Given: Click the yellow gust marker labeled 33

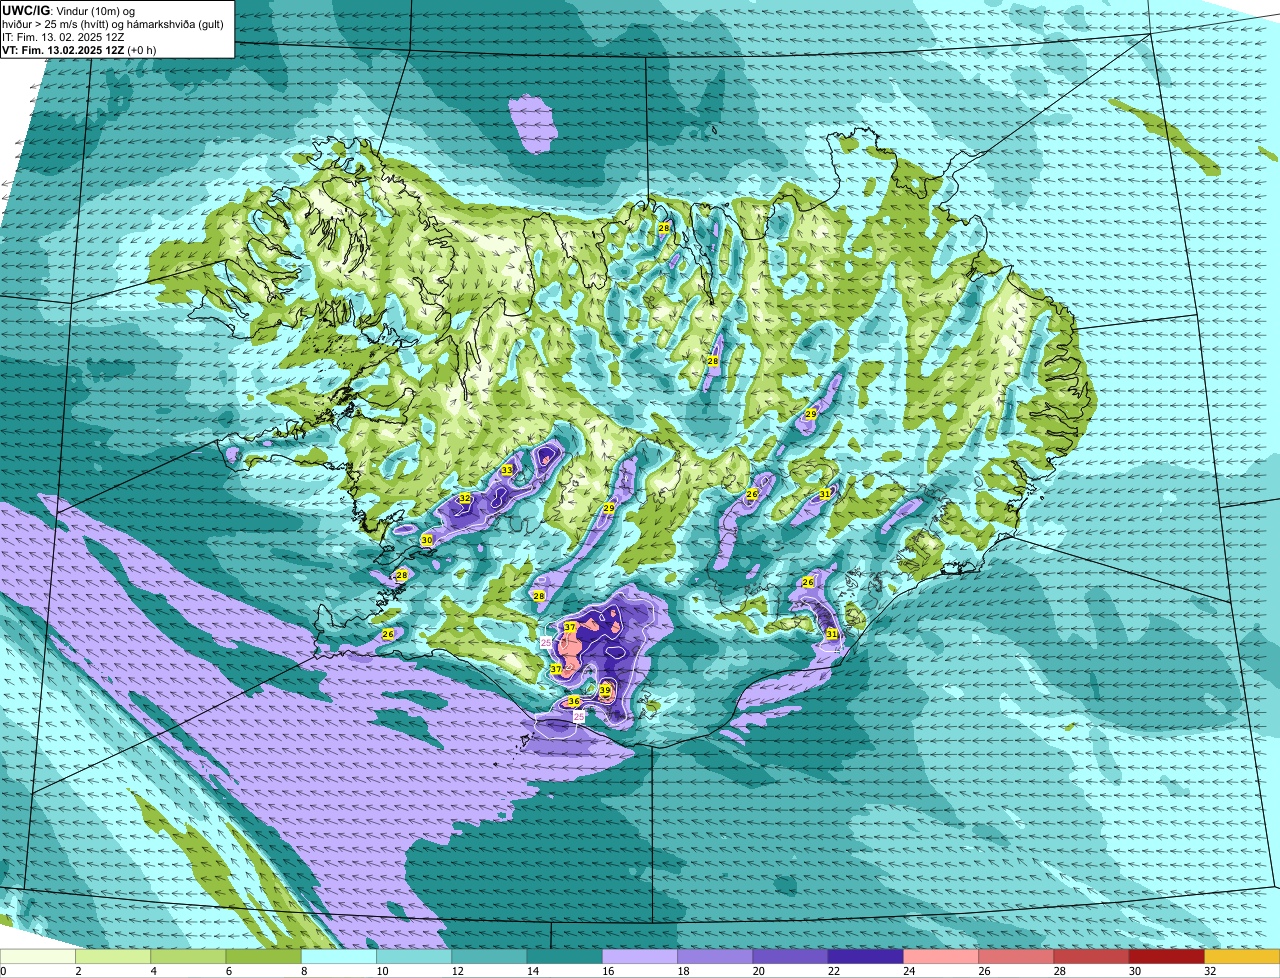Looking at the screenshot, I should [507, 470].
